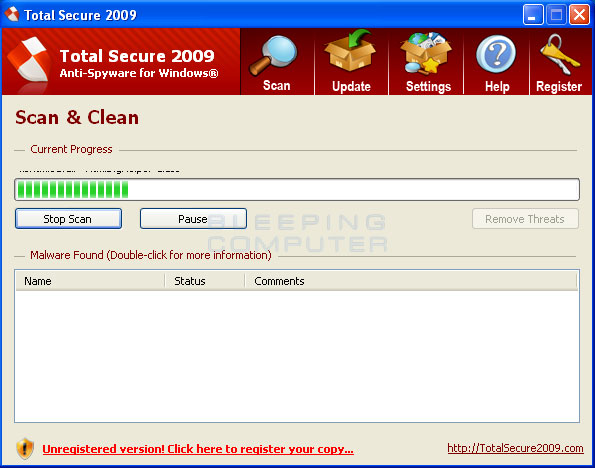This screenshot has height=468, width=595.
Task: Open the Scan magnifying glass icon
Action: point(273,56)
